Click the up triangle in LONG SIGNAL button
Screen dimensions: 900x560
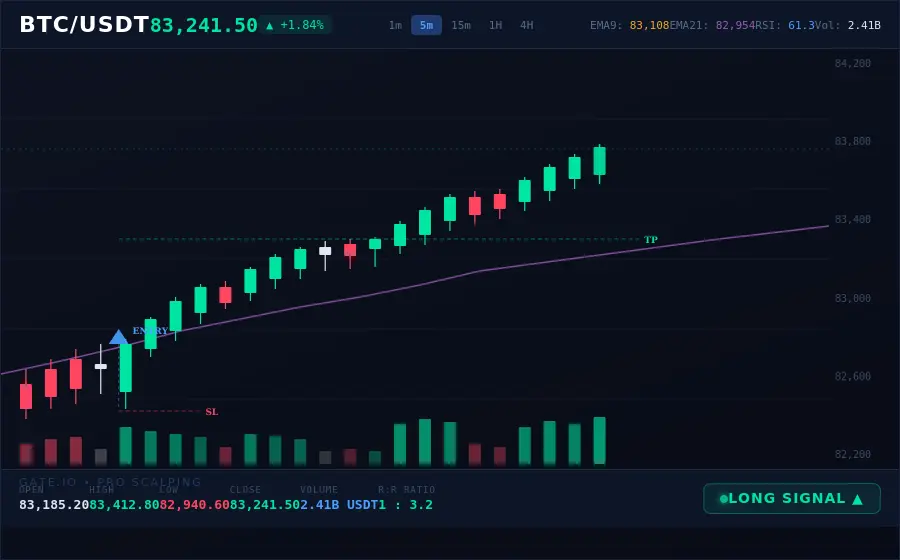coord(858,499)
